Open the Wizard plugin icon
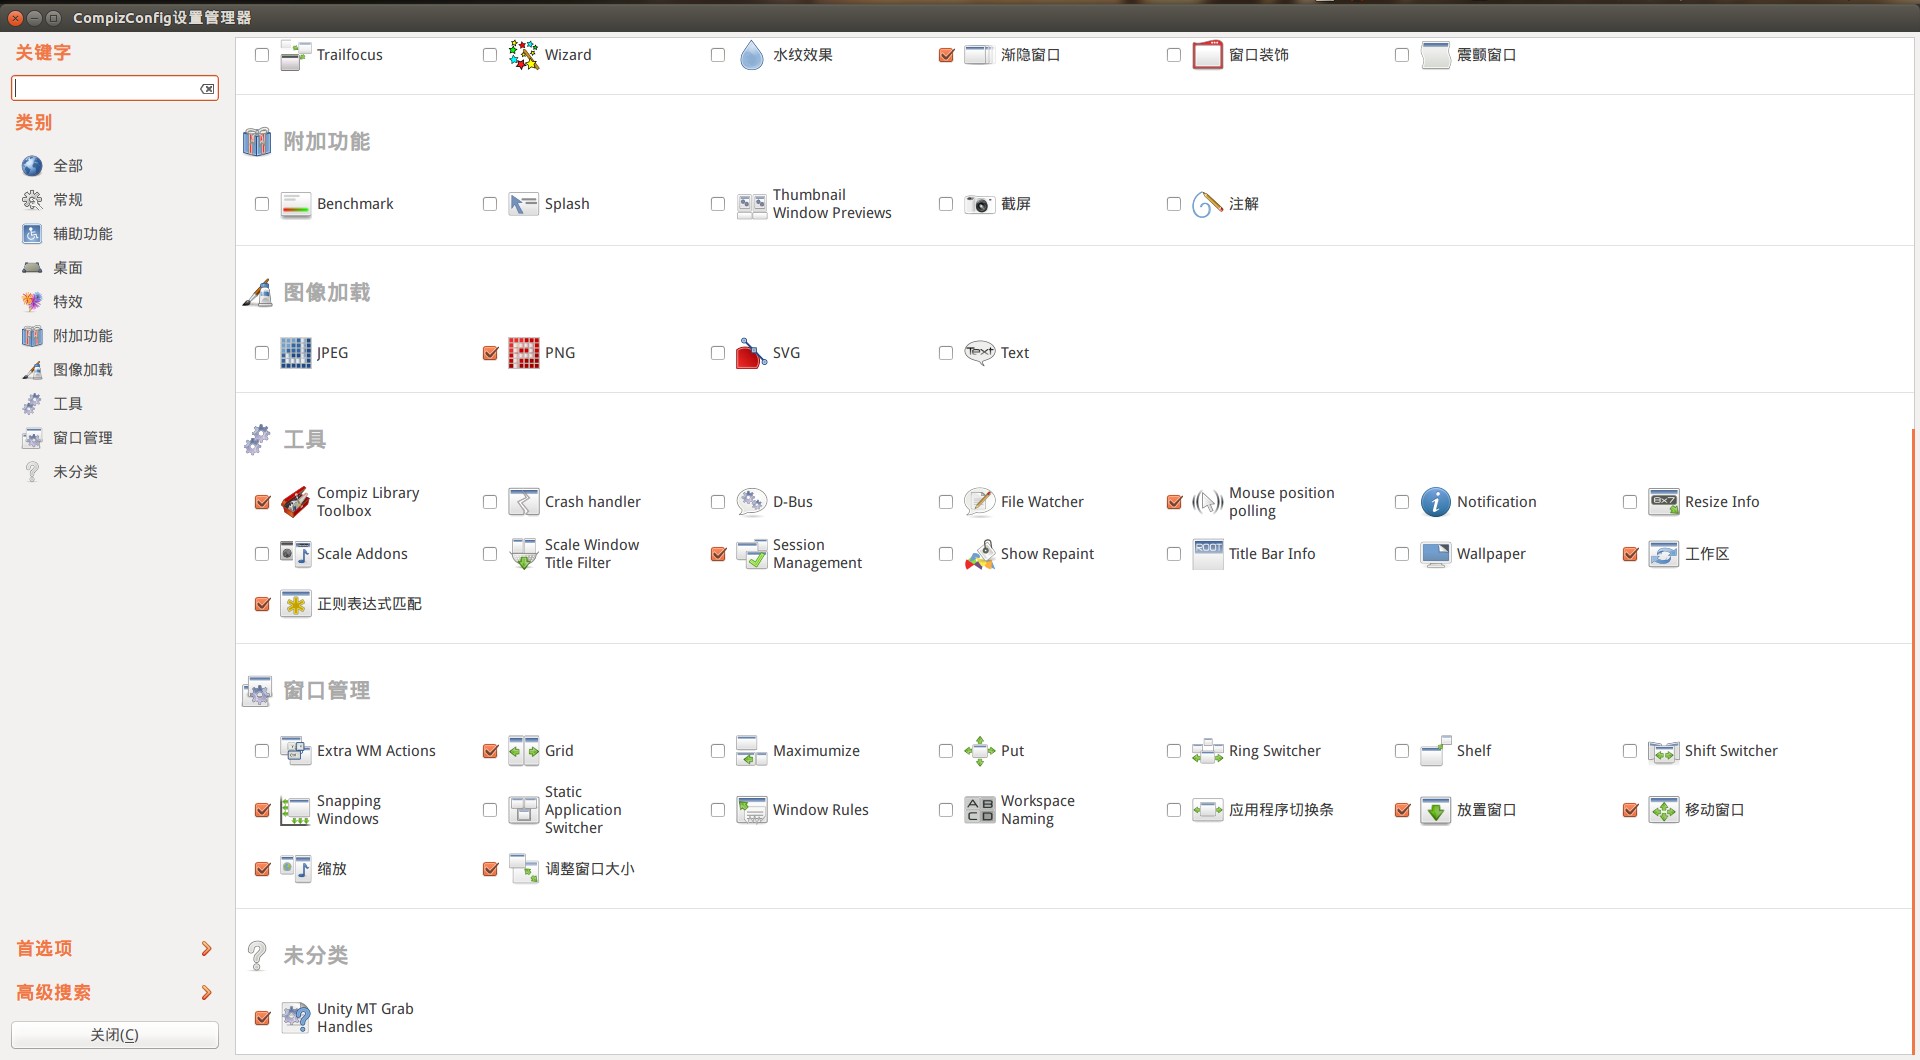This screenshot has width=1920, height=1060. click(x=524, y=55)
